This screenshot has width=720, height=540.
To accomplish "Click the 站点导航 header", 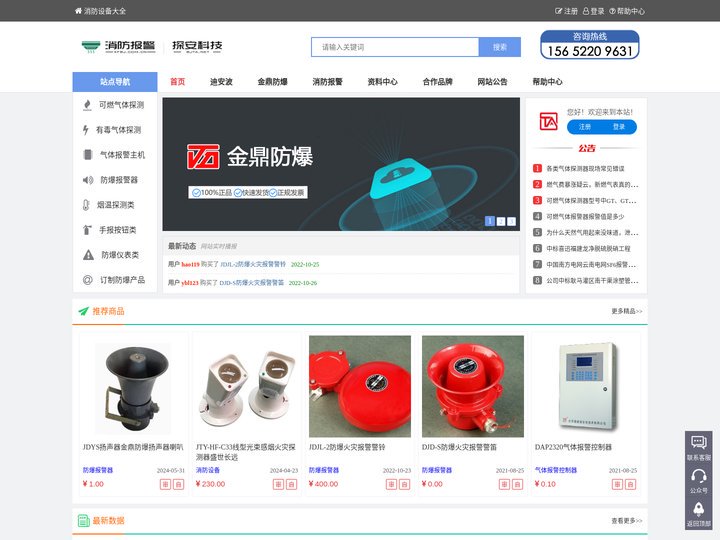I will pos(115,82).
